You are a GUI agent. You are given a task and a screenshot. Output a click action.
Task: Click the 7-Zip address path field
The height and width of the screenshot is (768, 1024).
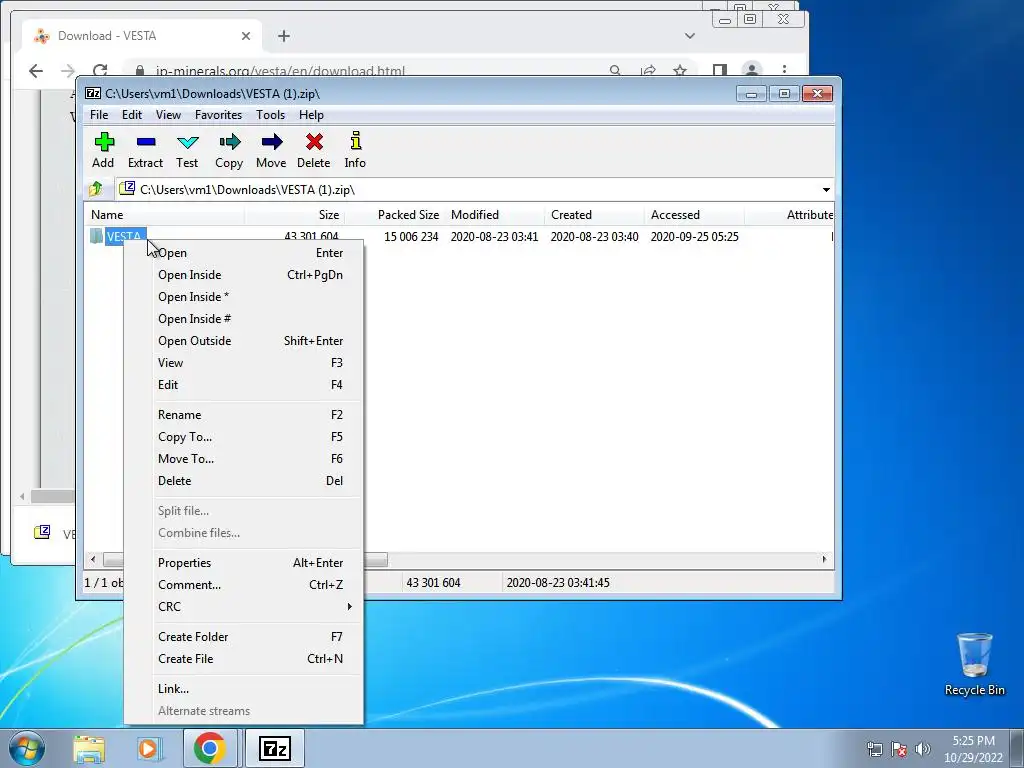[475, 190]
